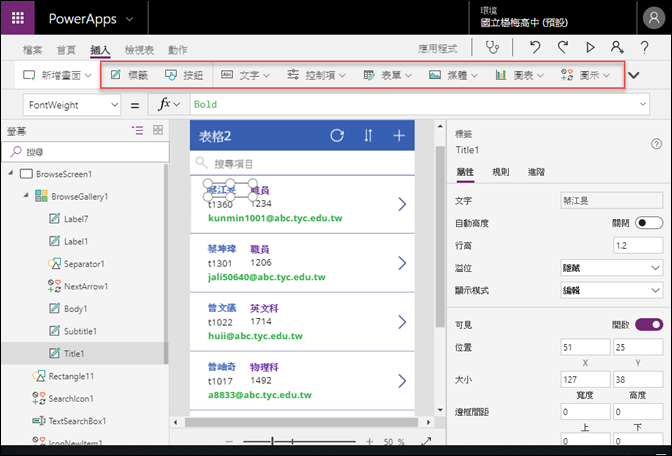672x456 pixels.
Task: Click the plus add icon in 表格2 header
Action: click(x=399, y=135)
